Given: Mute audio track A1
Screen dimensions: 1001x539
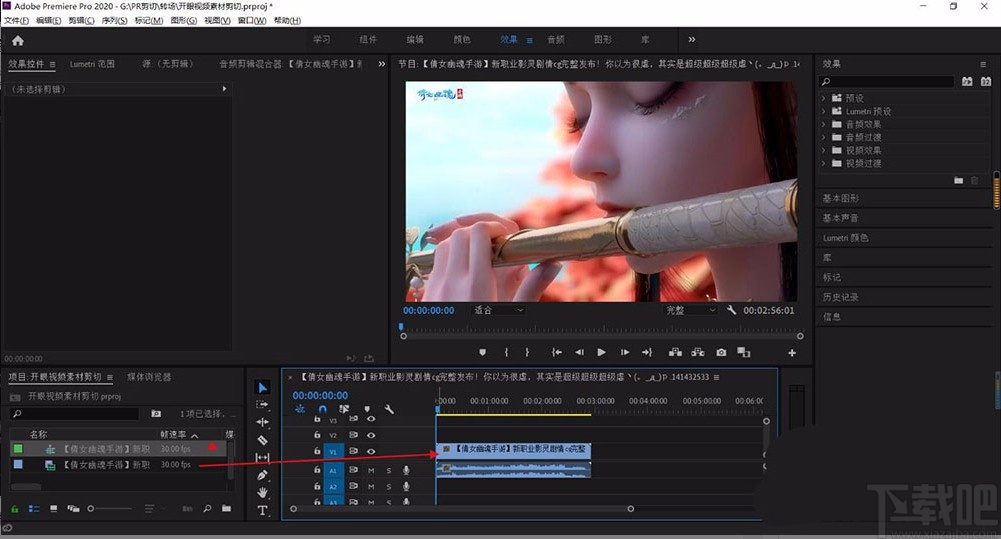Looking at the screenshot, I should click(371, 470).
